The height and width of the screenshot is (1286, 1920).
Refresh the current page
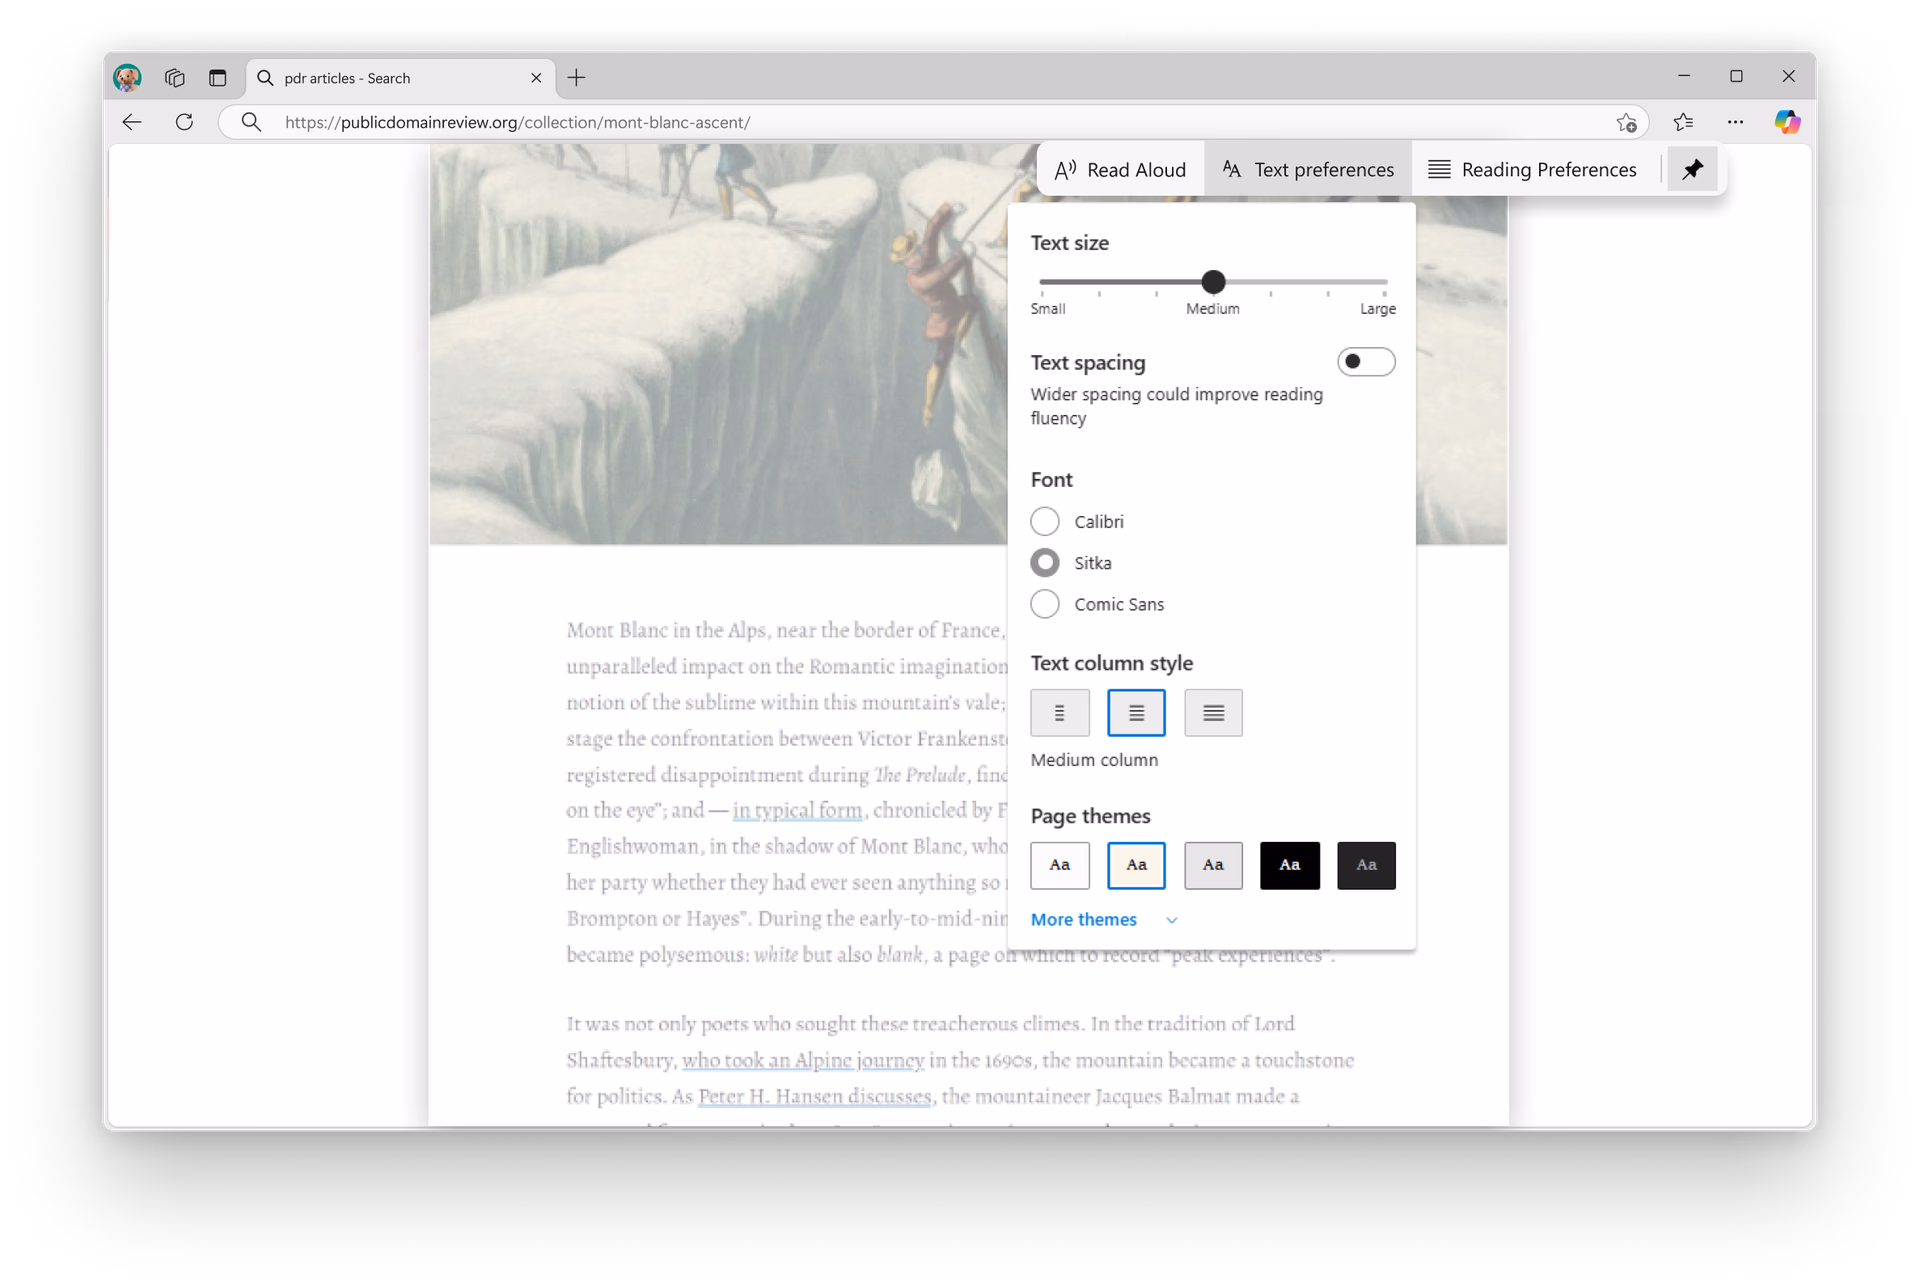184,122
